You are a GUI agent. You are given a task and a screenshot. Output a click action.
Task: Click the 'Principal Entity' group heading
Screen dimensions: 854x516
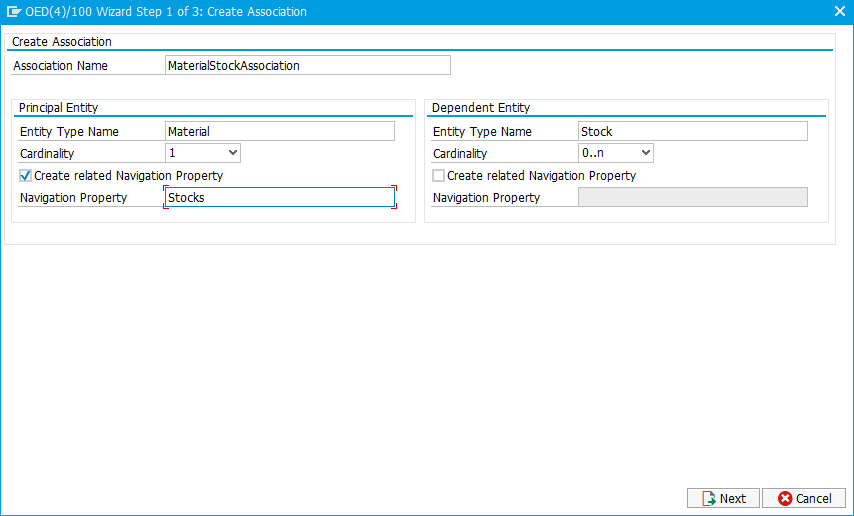[58, 107]
